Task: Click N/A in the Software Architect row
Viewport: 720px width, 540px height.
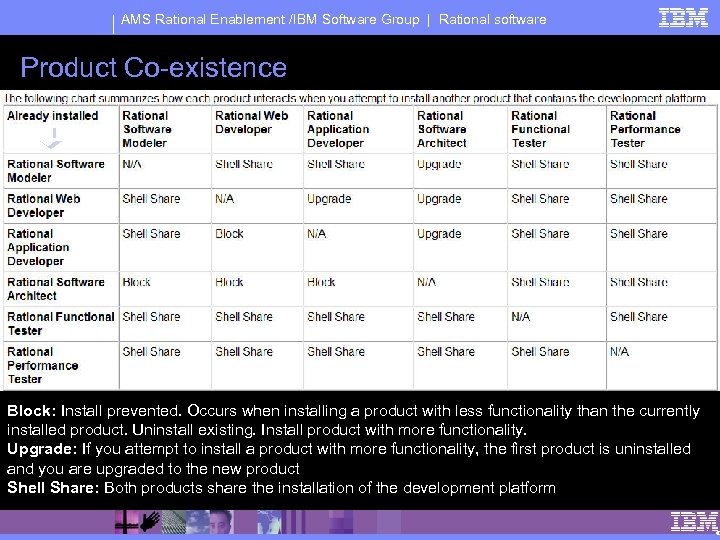Action: coord(427,282)
